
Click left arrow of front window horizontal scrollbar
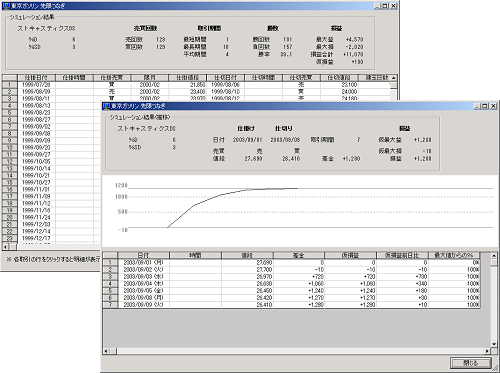106,351
